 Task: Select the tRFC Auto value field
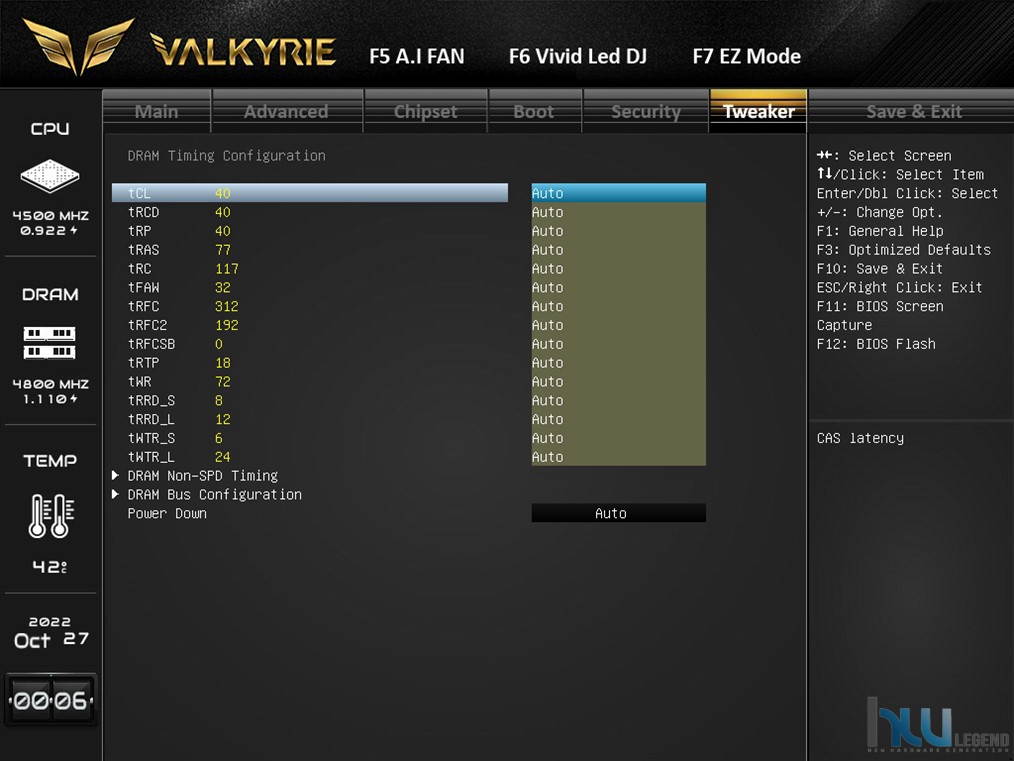coord(618,306)
